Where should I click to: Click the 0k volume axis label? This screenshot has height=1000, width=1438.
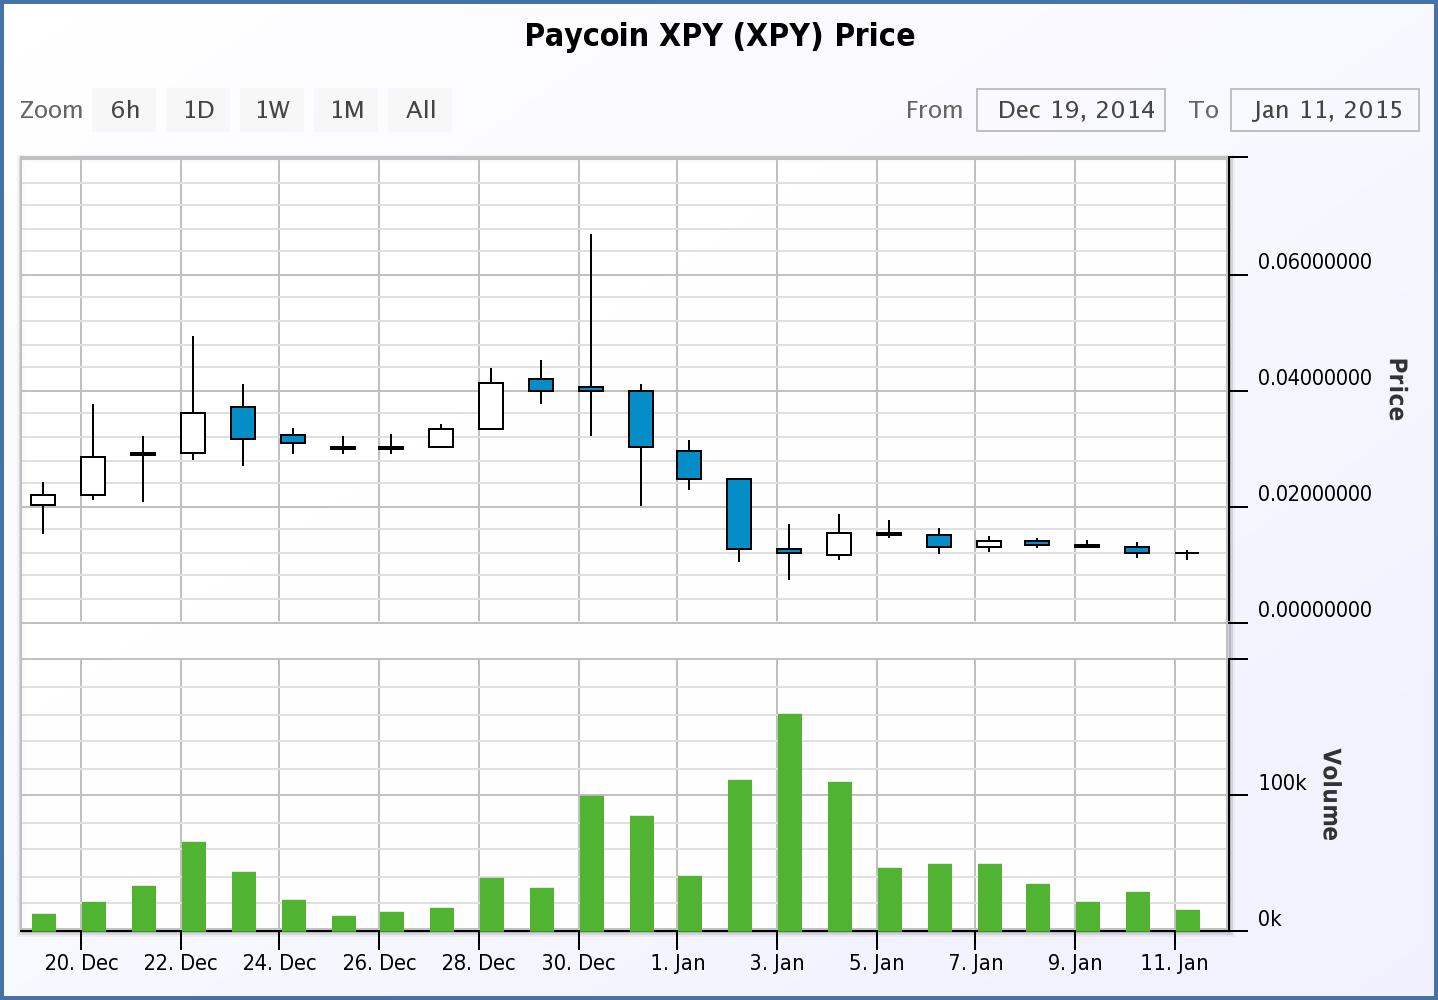pyautogui.click(x=1270, y=919)
